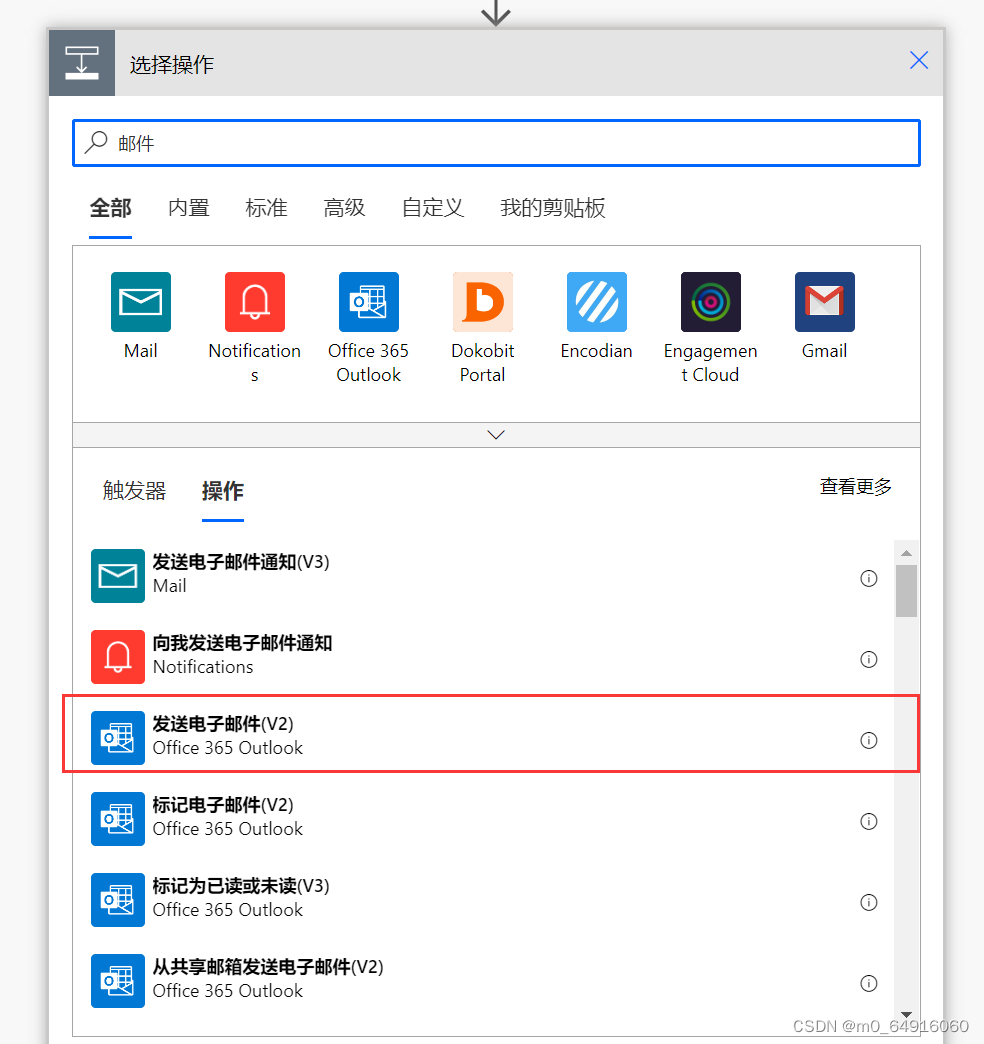Show info for 发送电子邮件(V2)
The image size is (984, 1044).
[x=869, y=740]
